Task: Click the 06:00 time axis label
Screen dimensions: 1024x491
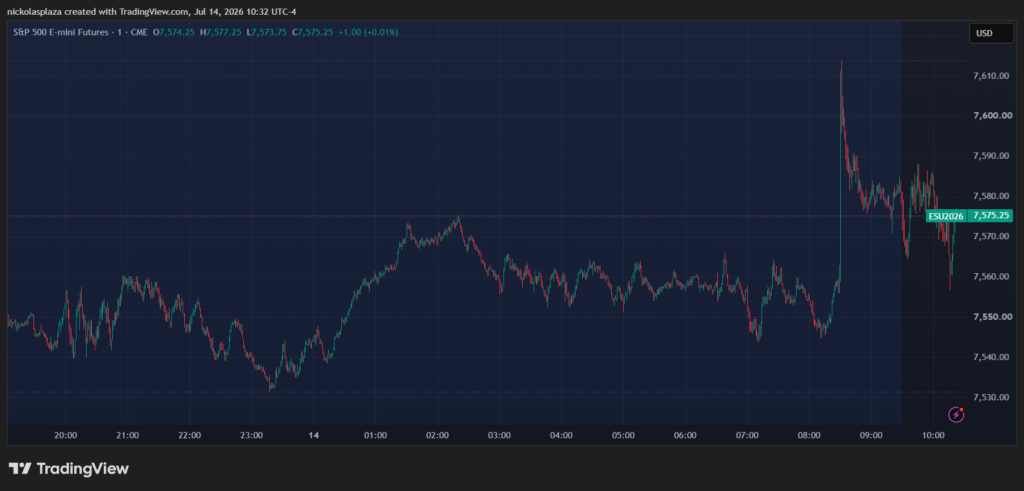Action: coord(685,436)
